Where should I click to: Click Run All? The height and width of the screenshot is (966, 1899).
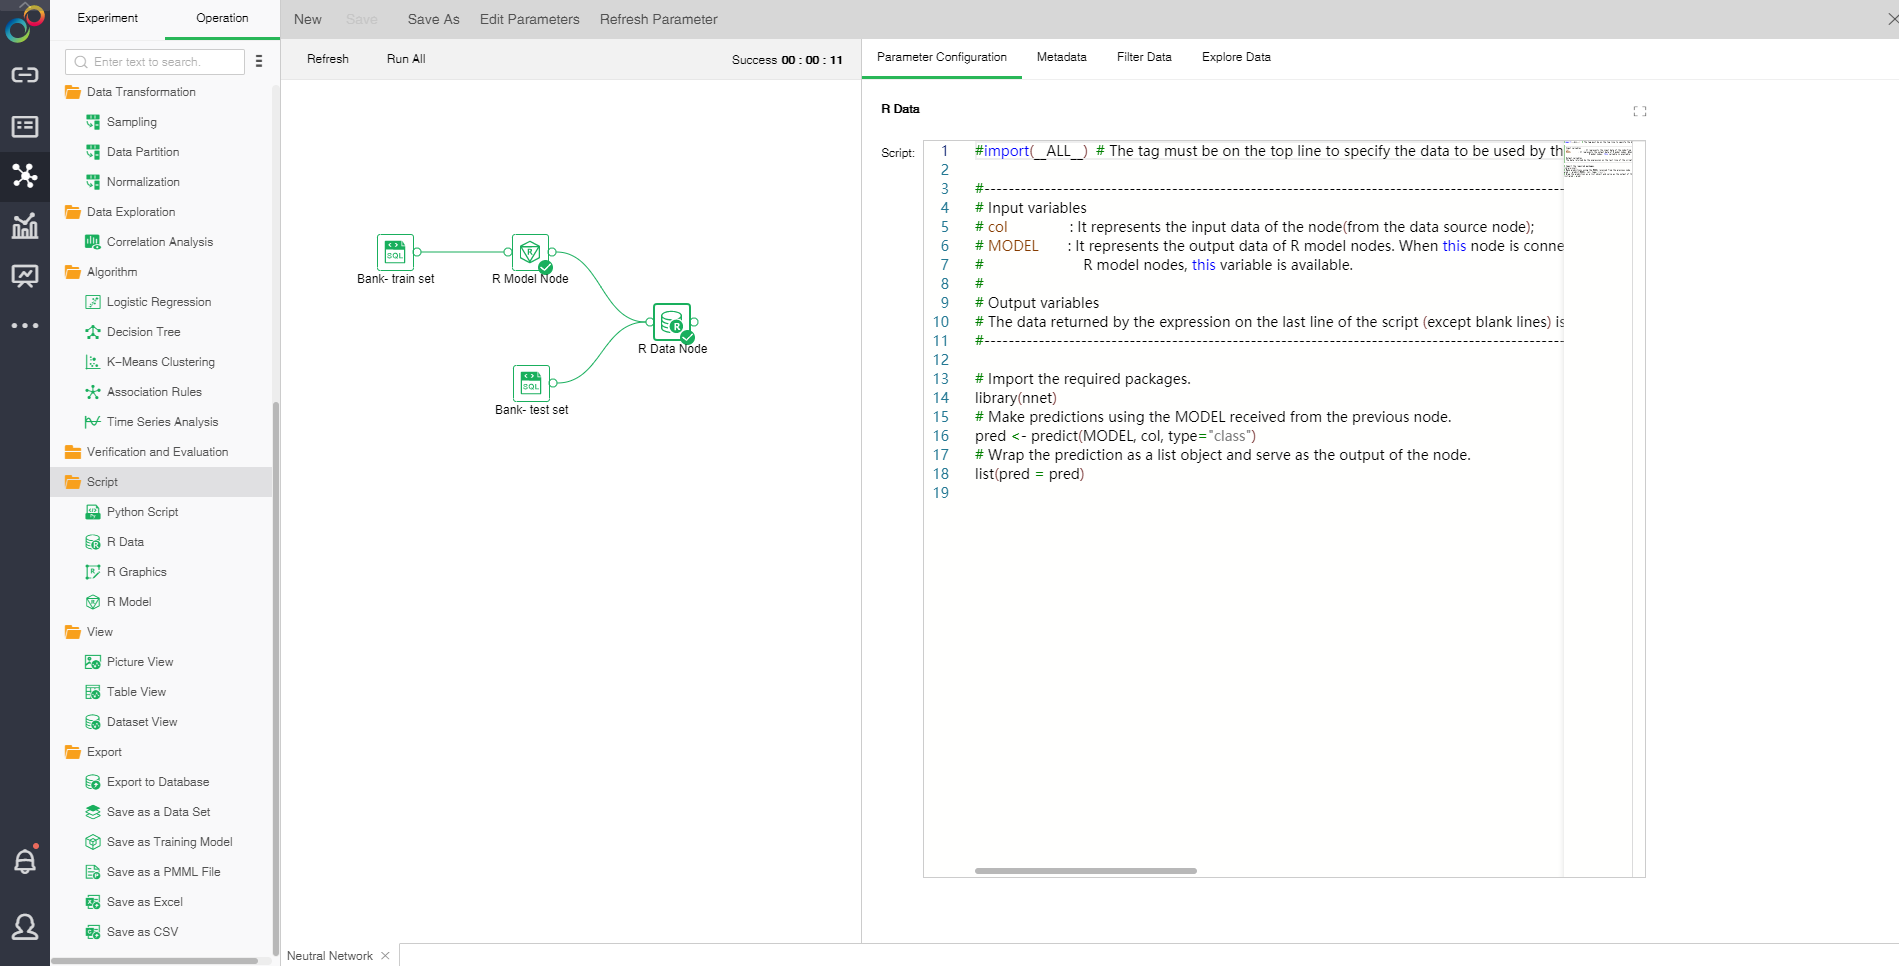click(x=406, y=59)
